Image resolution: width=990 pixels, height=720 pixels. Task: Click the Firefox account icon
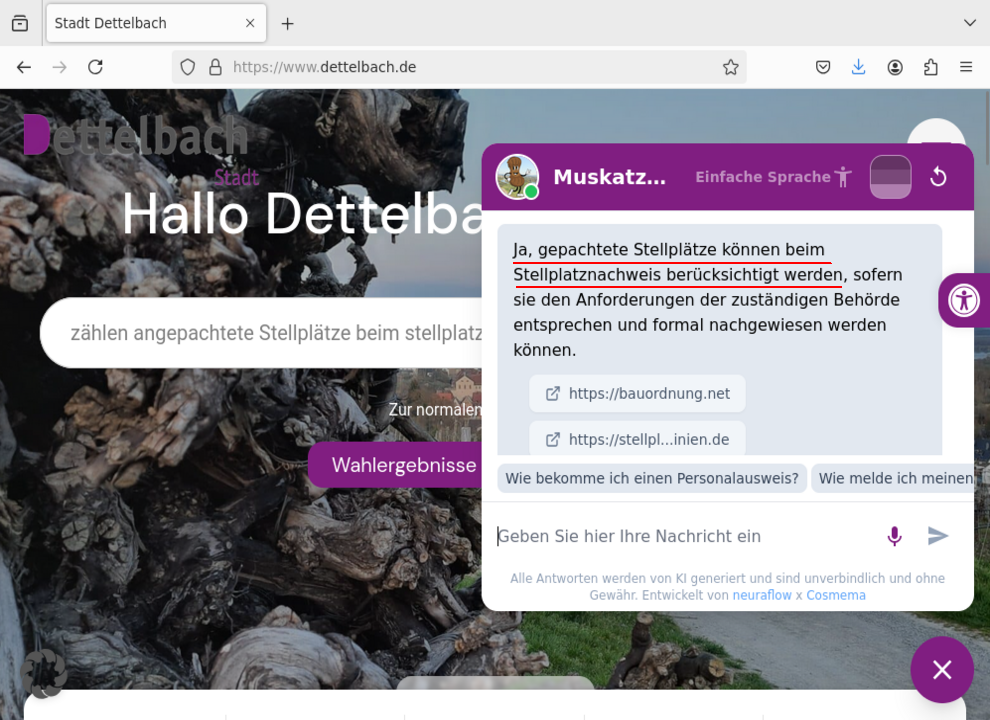(x=895, y=66)
